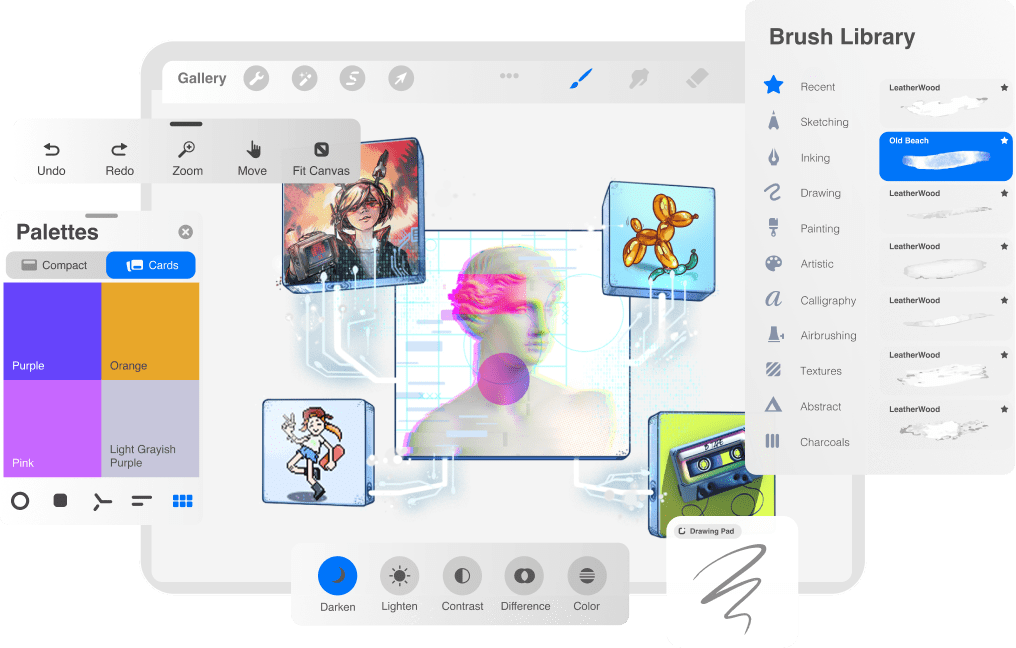This screenshot has width=1016, height=648.
Task: Select the Eraser tool in top bar
Action: click(x=697, y=78)
